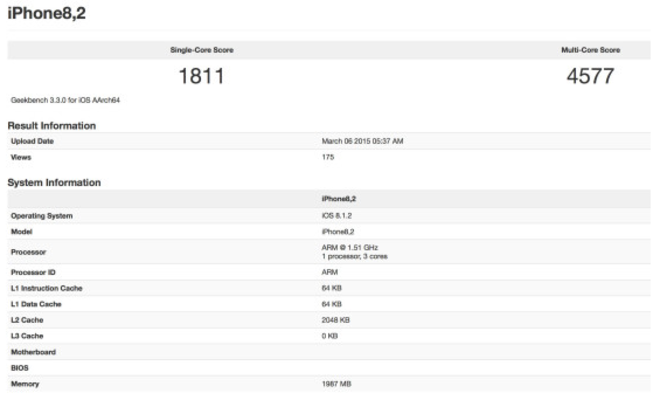Click the Processor ID label

point(33,272)
